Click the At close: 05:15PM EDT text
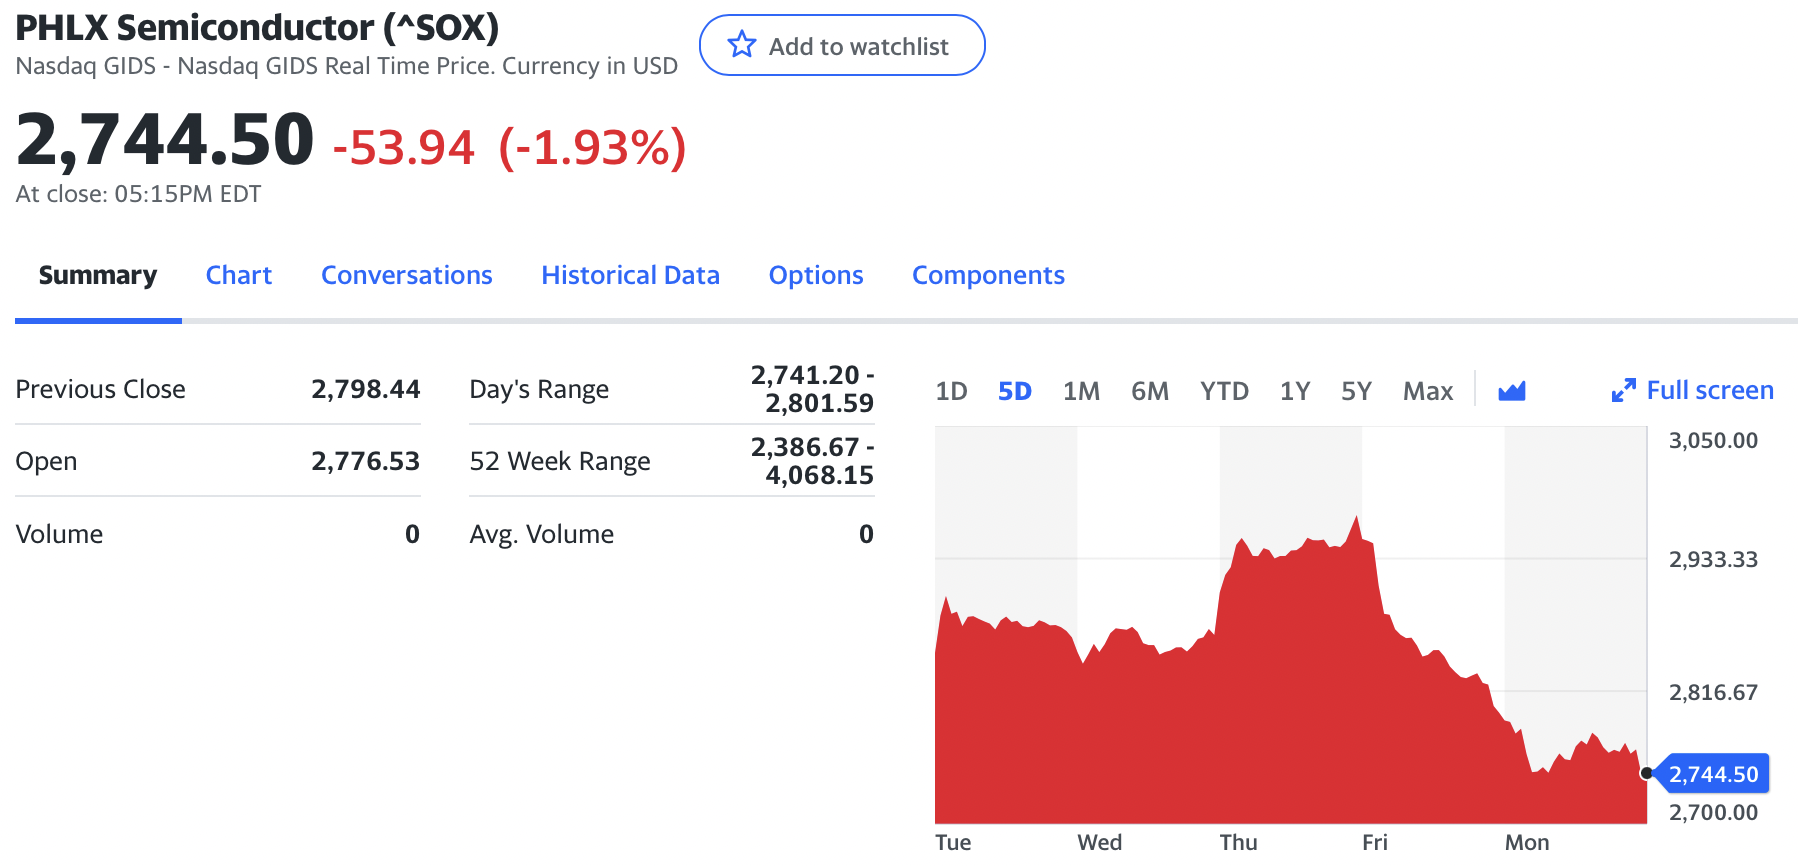This screenshot has height=866, width=1798. (138, 194)
